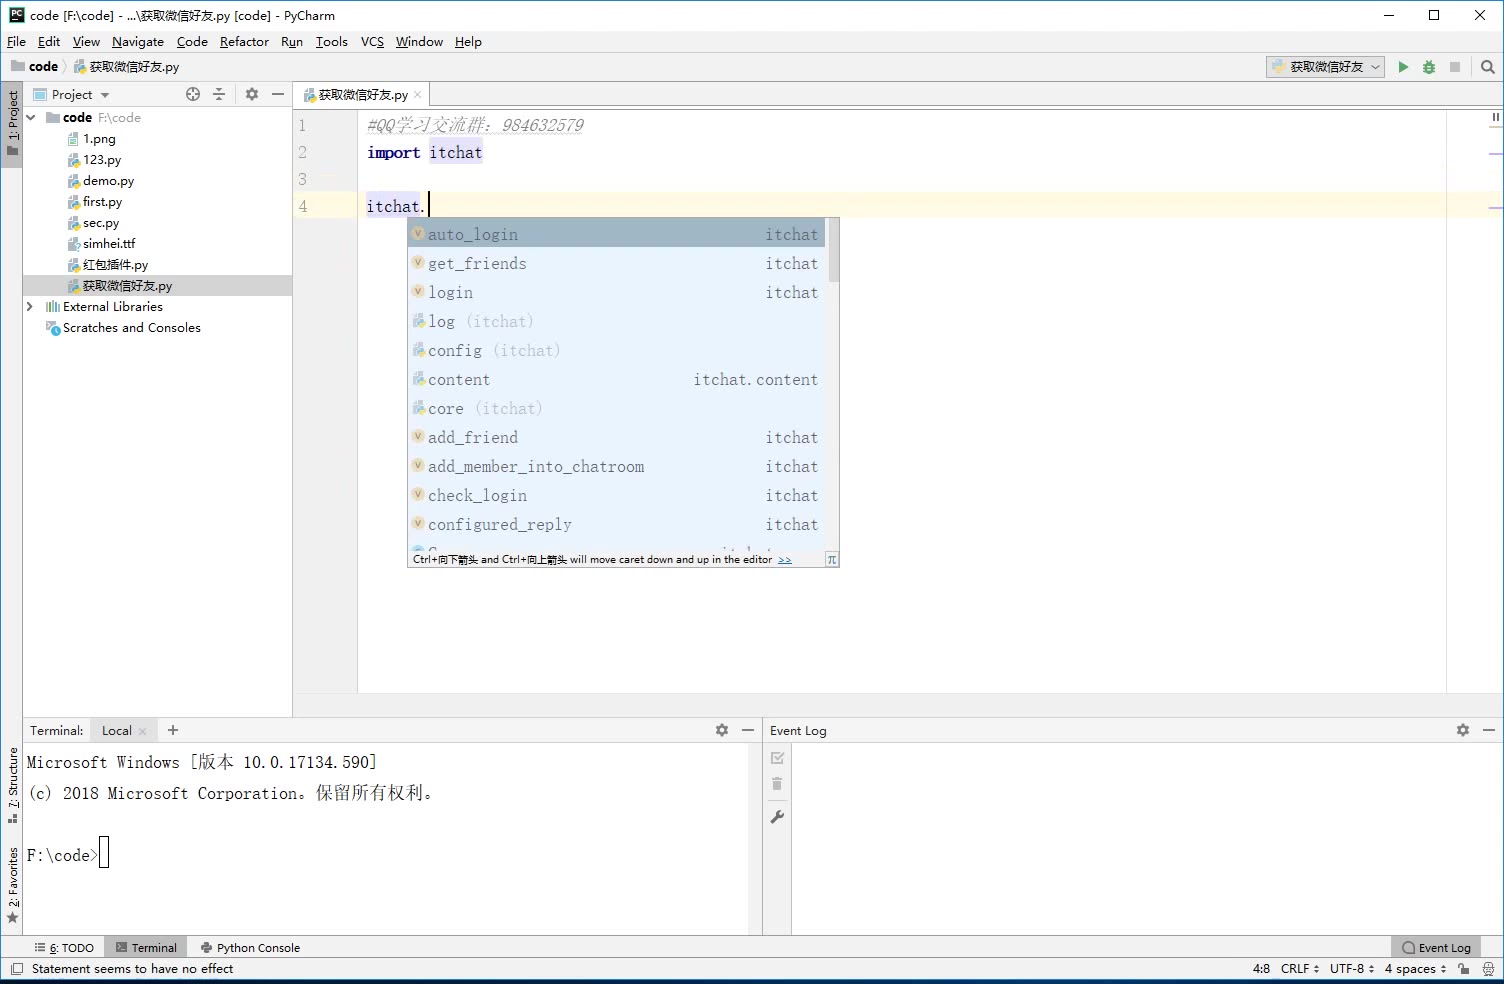
Task: Open Event Log wrench settings icon
Action: [777, 817]
